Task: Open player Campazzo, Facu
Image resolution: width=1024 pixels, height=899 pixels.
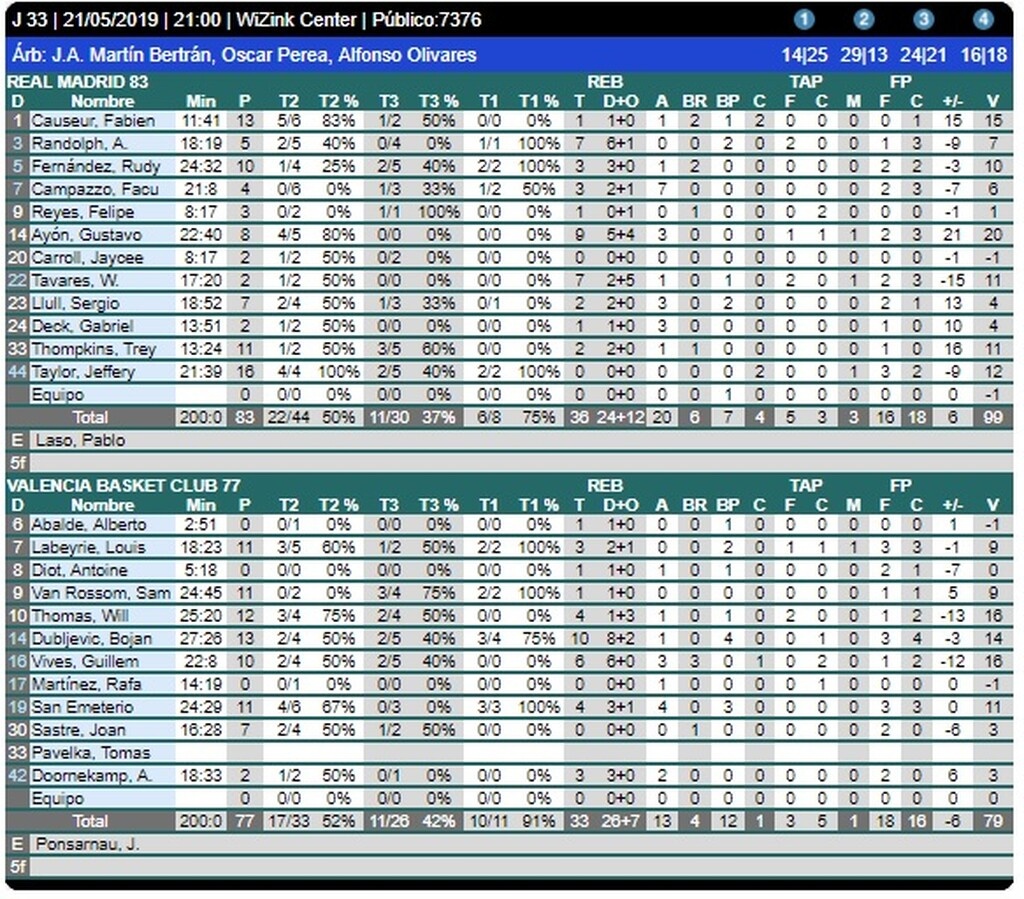Action: pos(95,189)
